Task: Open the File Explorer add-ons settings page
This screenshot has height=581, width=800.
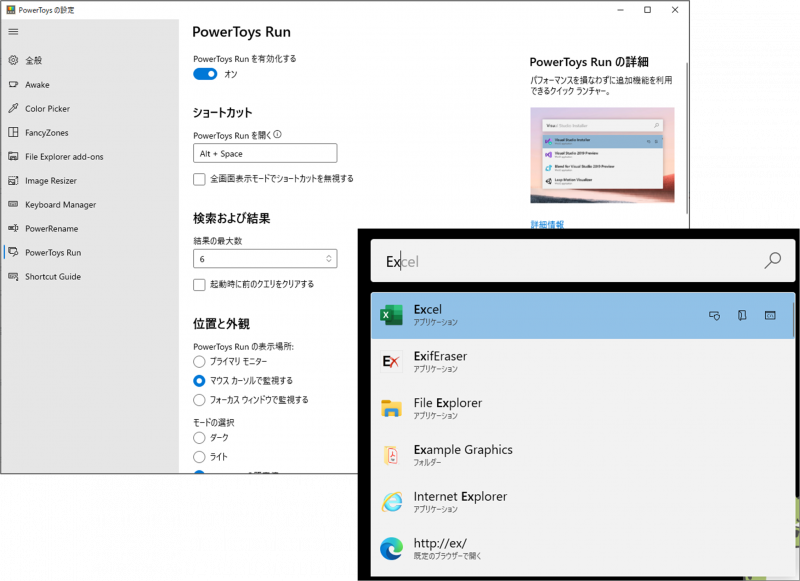Action: (89, 156)
